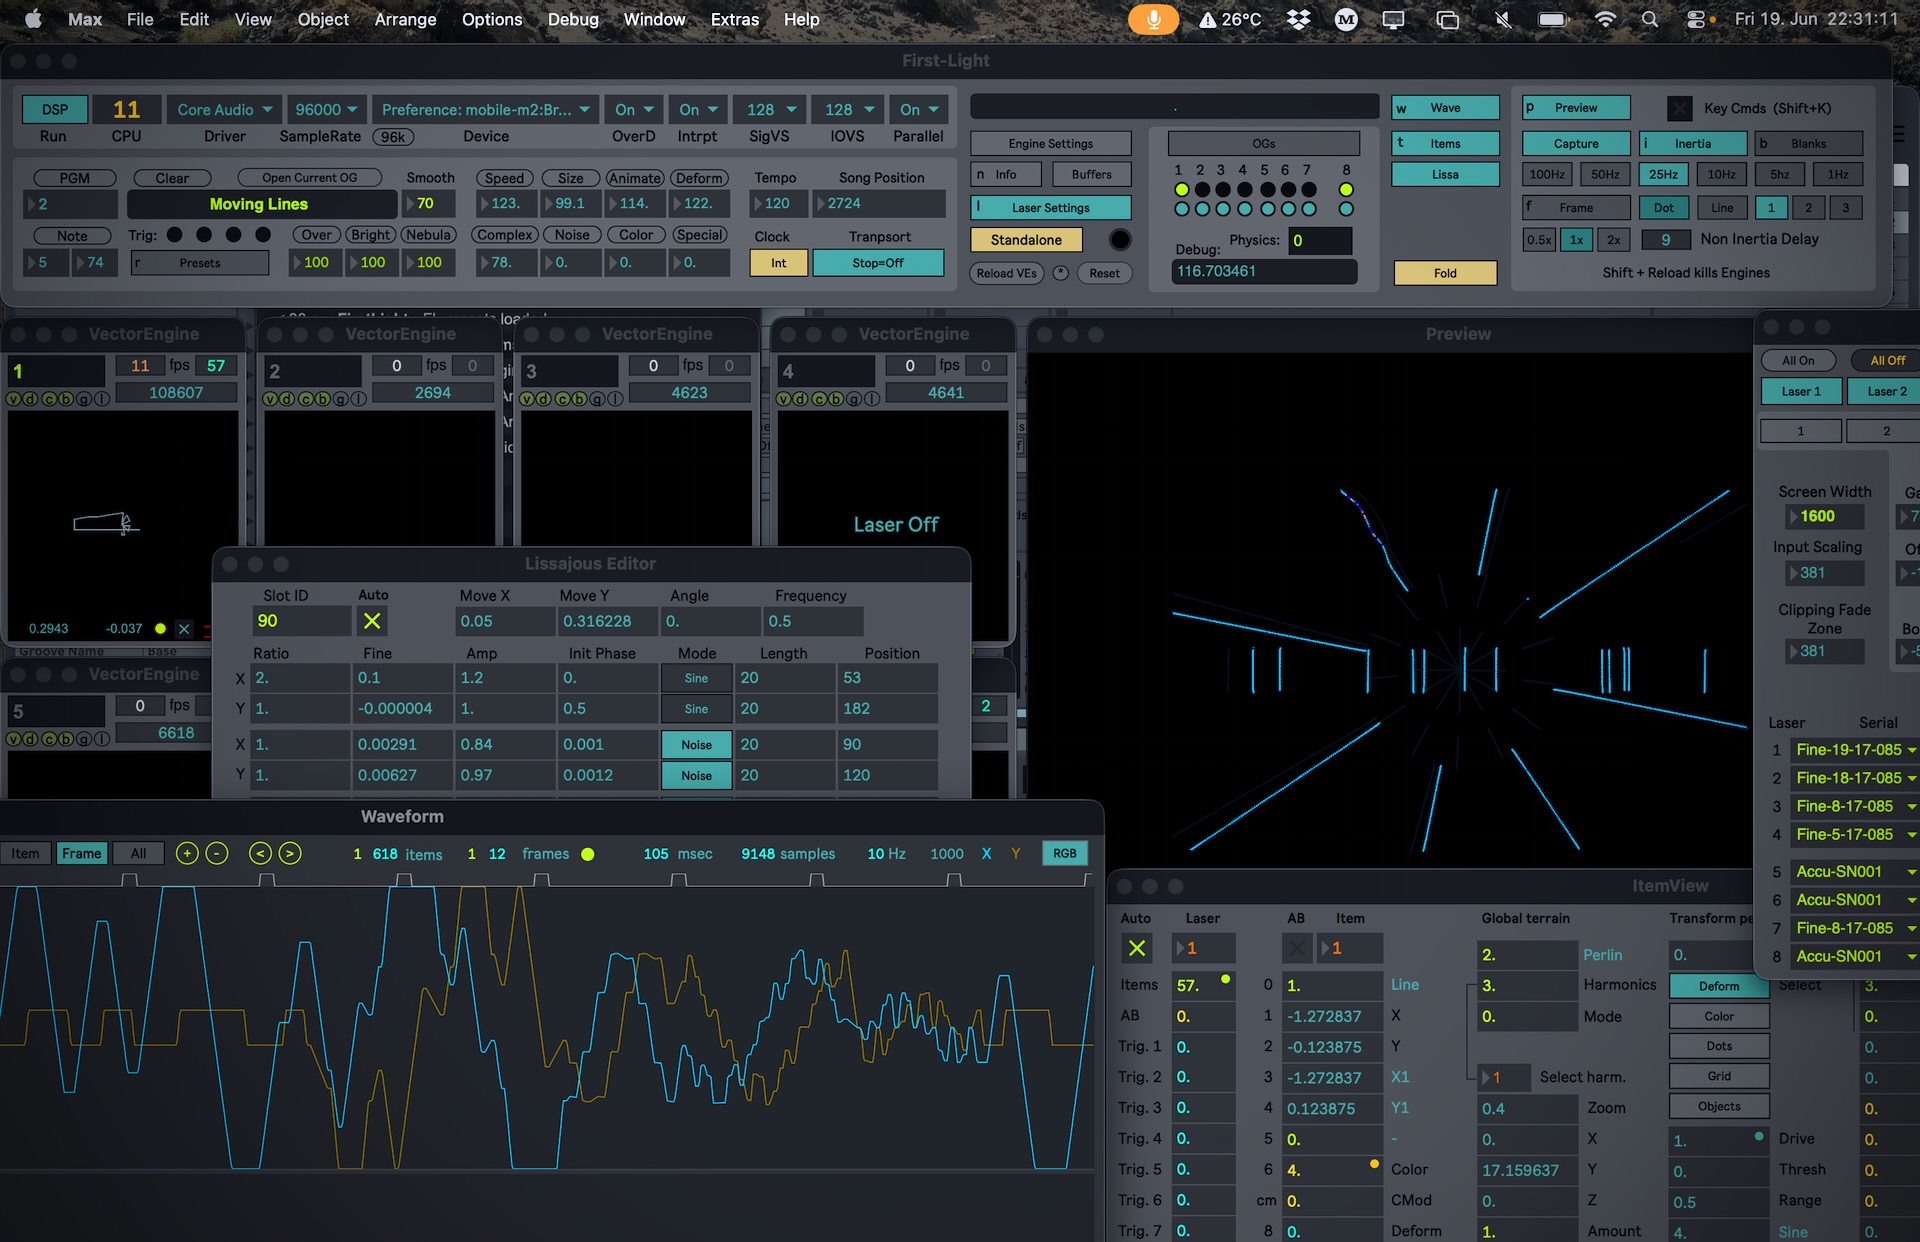
Task: Click the yellow status dot in VectorEngine 1 footer
Action: (x=160, y=629)
